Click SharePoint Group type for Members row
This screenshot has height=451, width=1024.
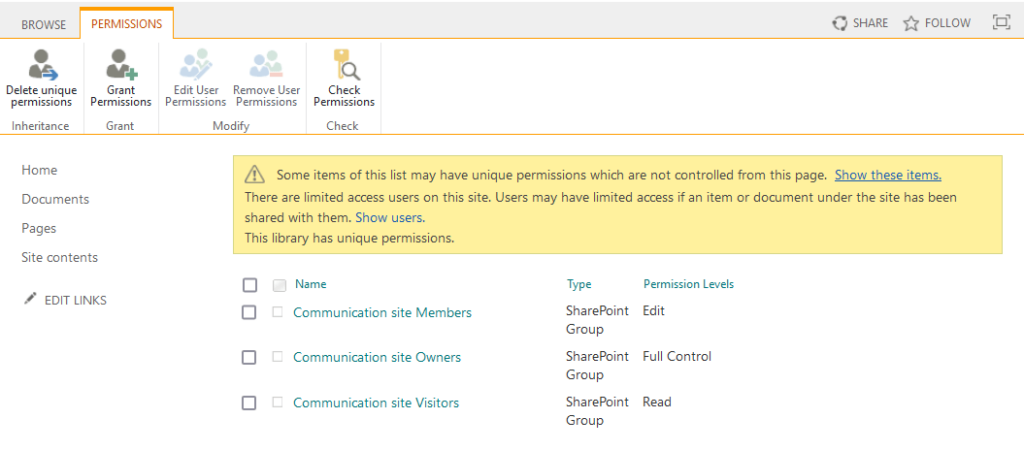point(597,320)
